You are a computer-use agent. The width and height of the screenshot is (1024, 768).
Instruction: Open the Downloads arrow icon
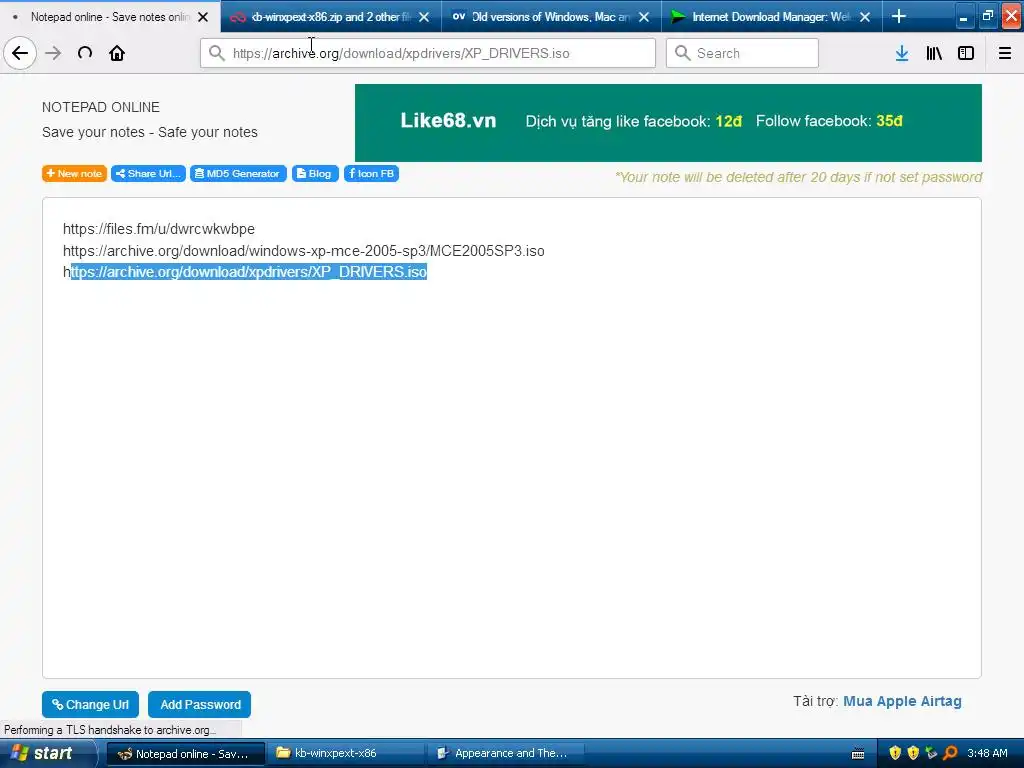click(902, 53)
